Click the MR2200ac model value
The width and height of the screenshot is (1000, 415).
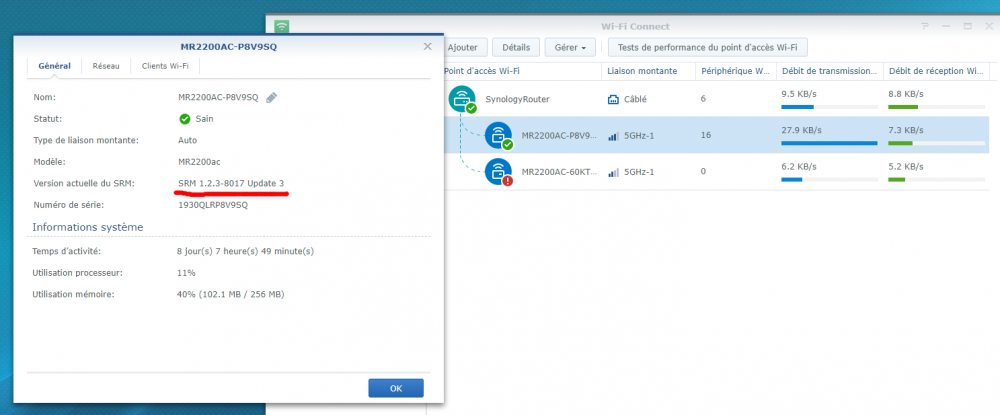(x=200, y=162)
